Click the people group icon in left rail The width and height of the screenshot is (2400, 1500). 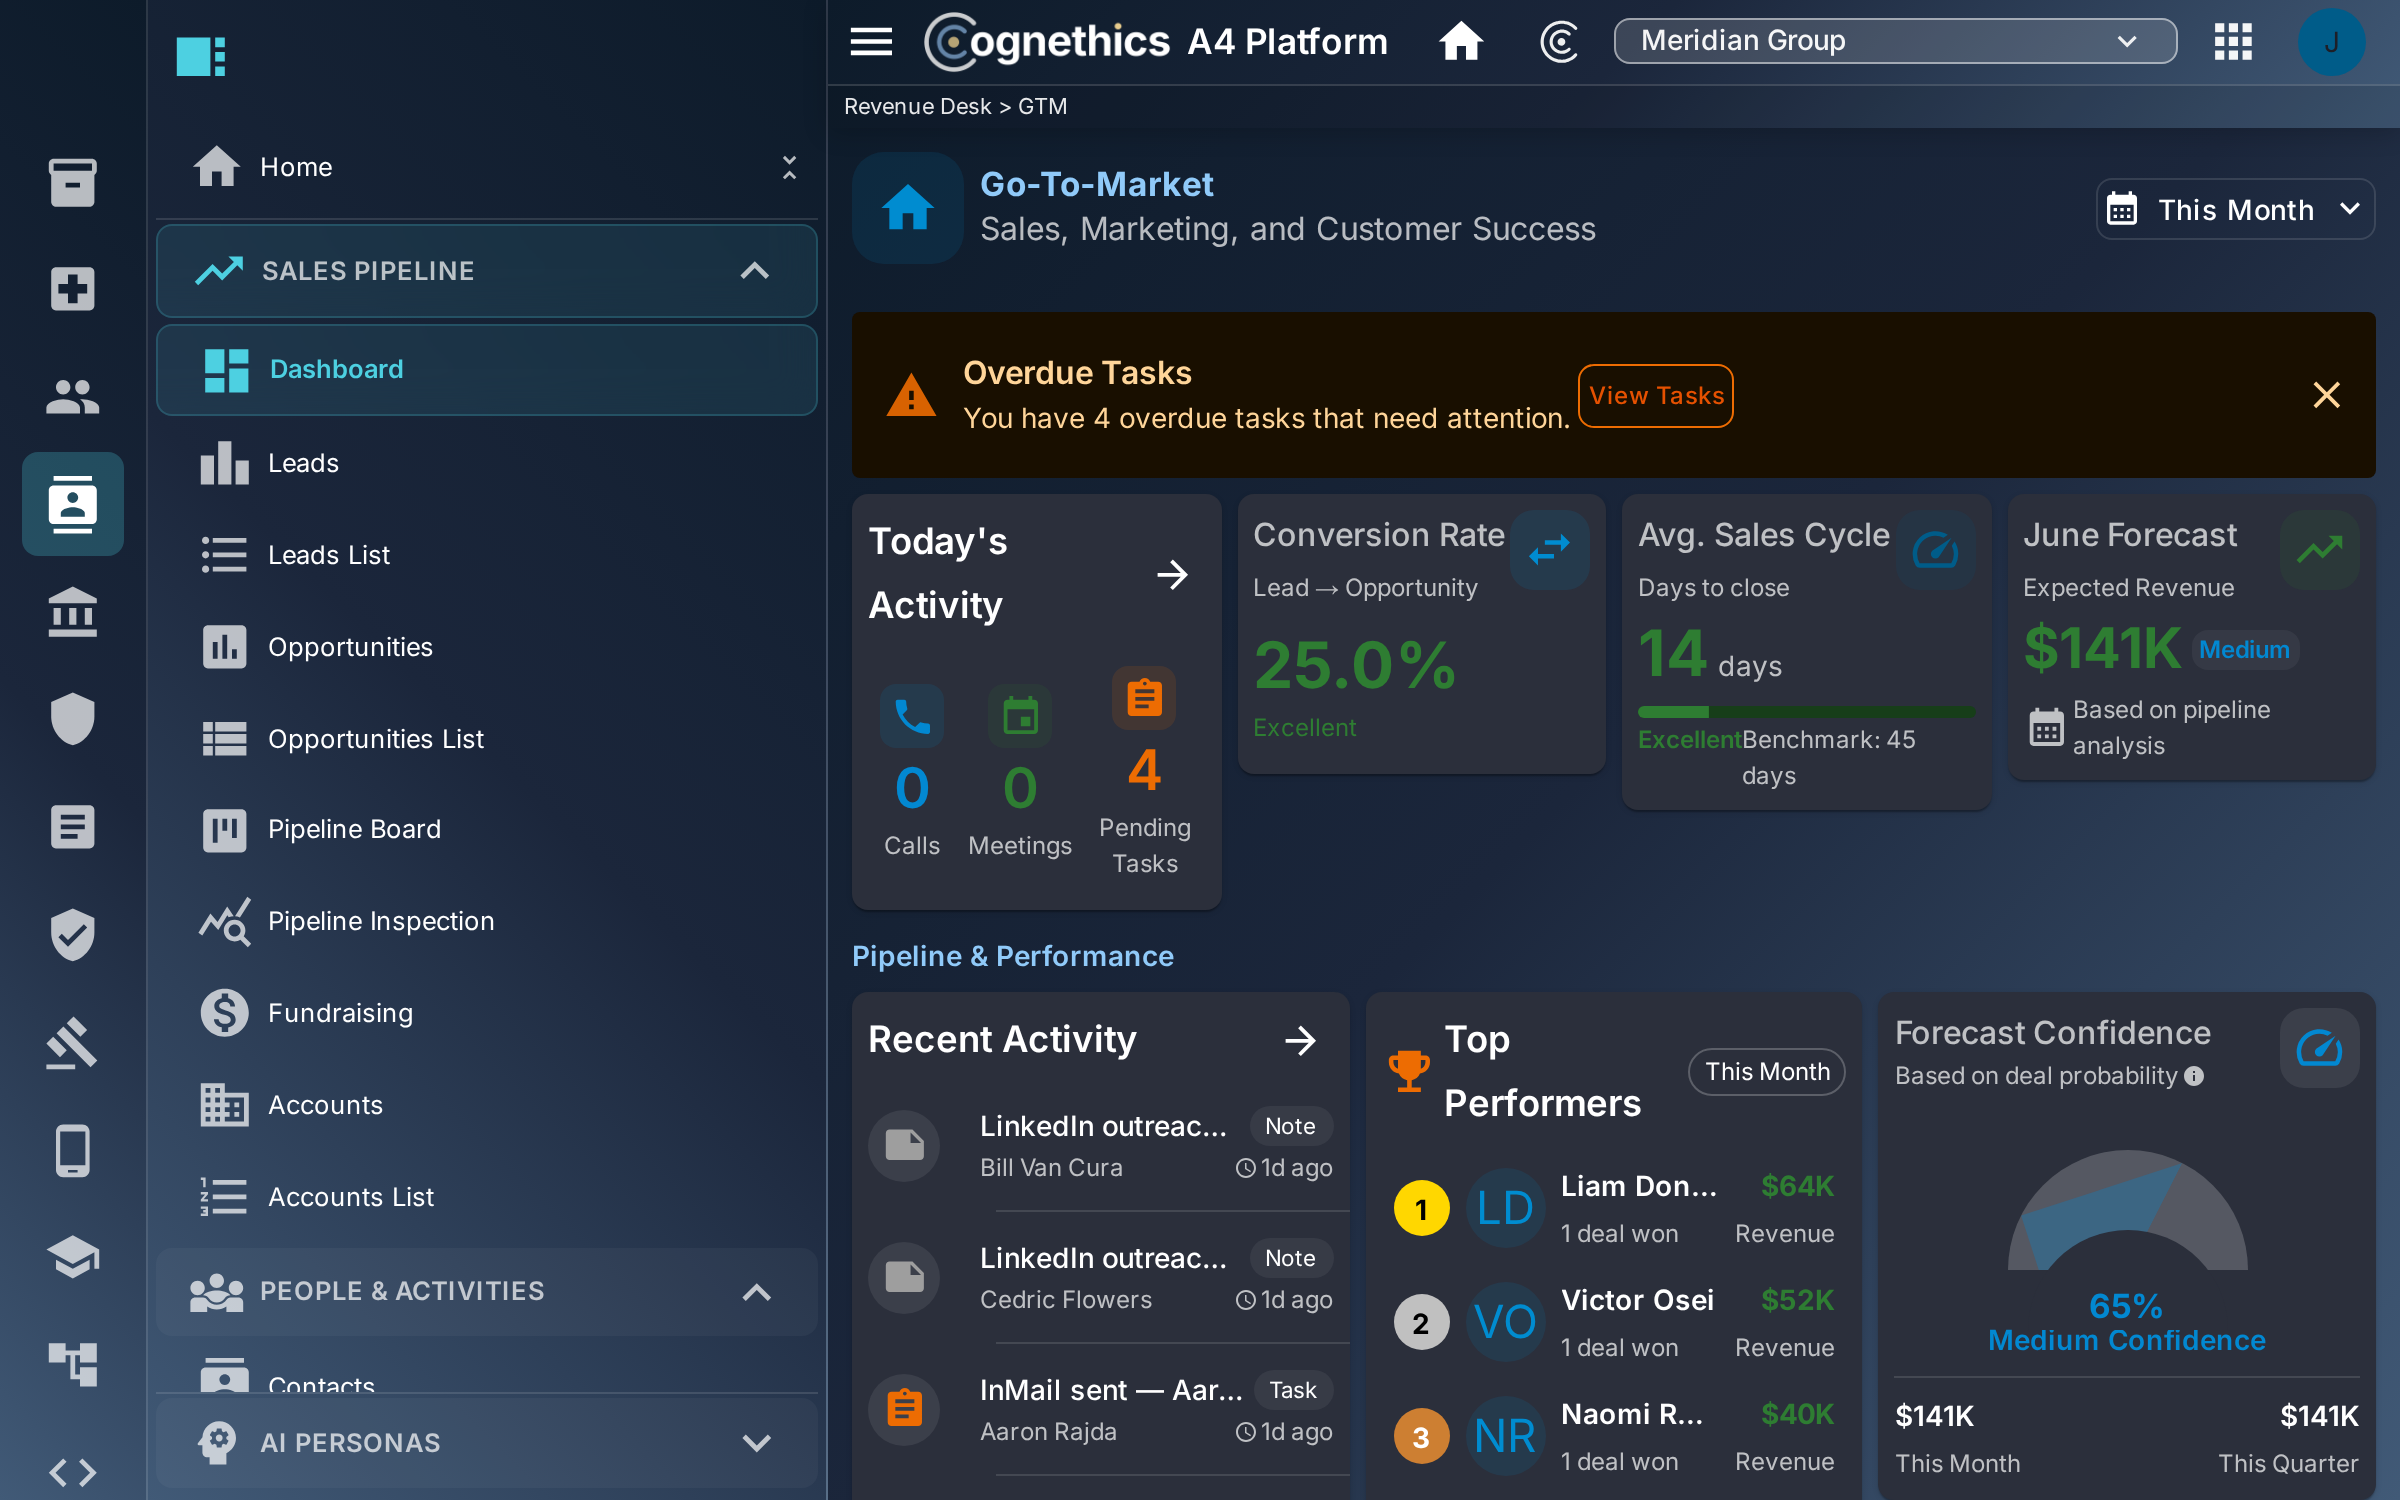(73, 397)
